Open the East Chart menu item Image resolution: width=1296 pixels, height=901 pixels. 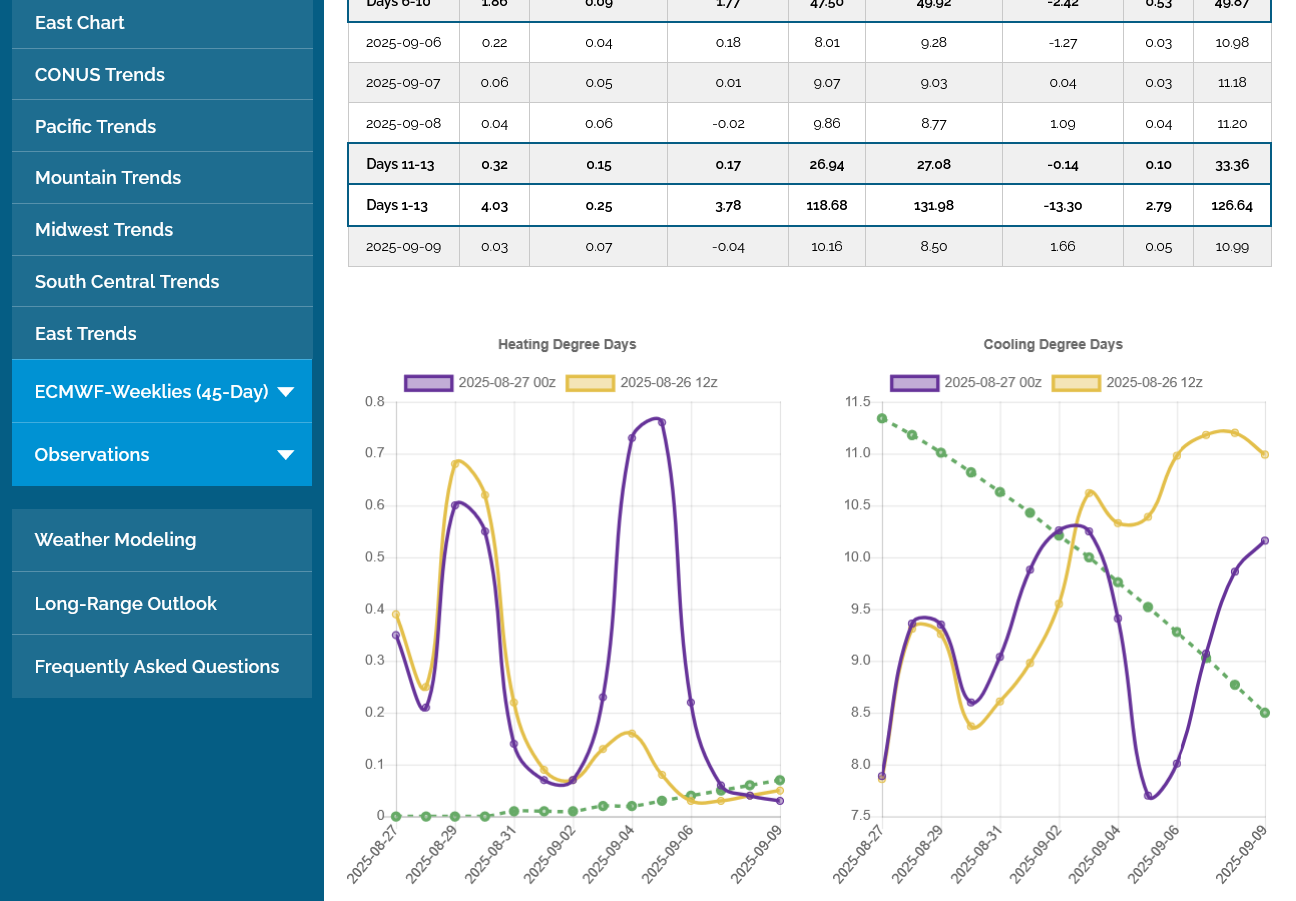(x=80, y=23)
